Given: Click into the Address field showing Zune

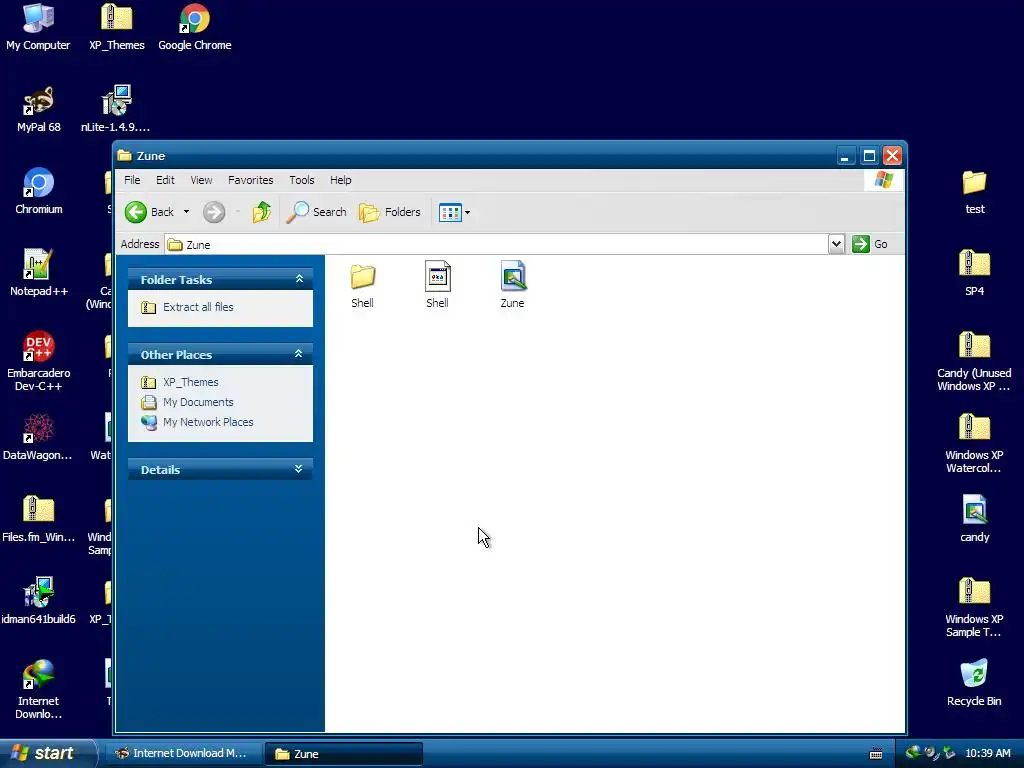Looking at the screenshot, I should pyautogui.click(x=496, y=244).
